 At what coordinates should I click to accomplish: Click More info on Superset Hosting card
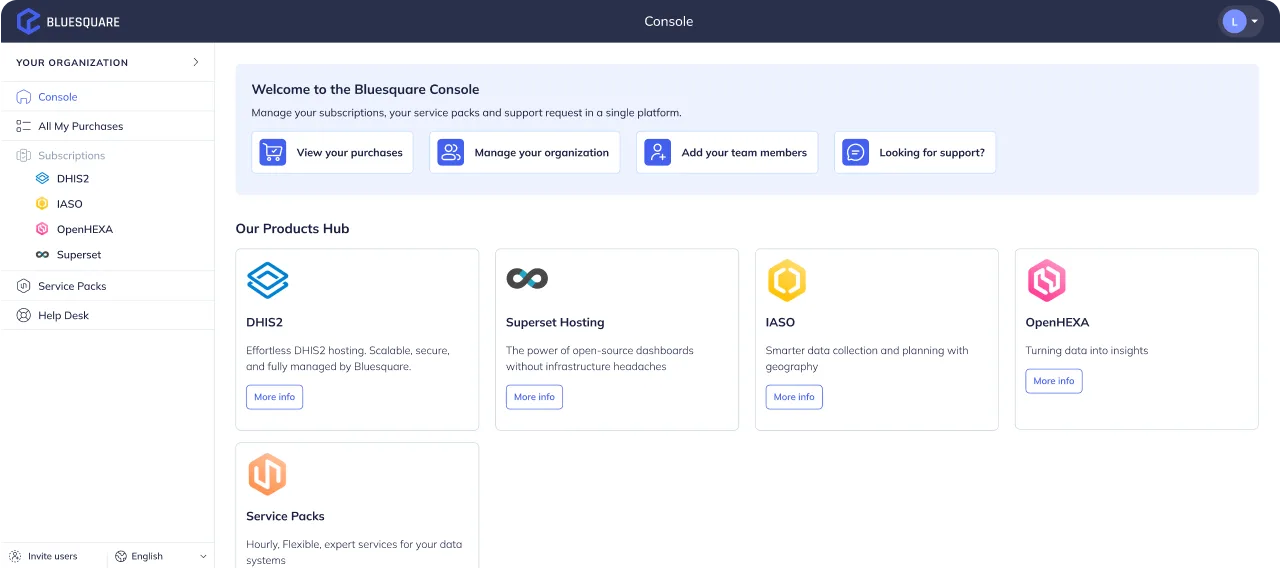point(534,397)
